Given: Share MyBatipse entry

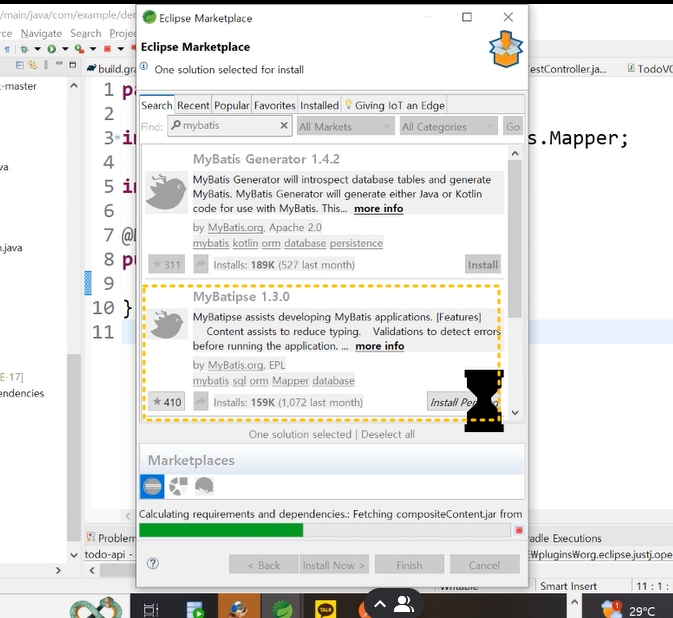Looking at the screenshot, I should (200, 402).
